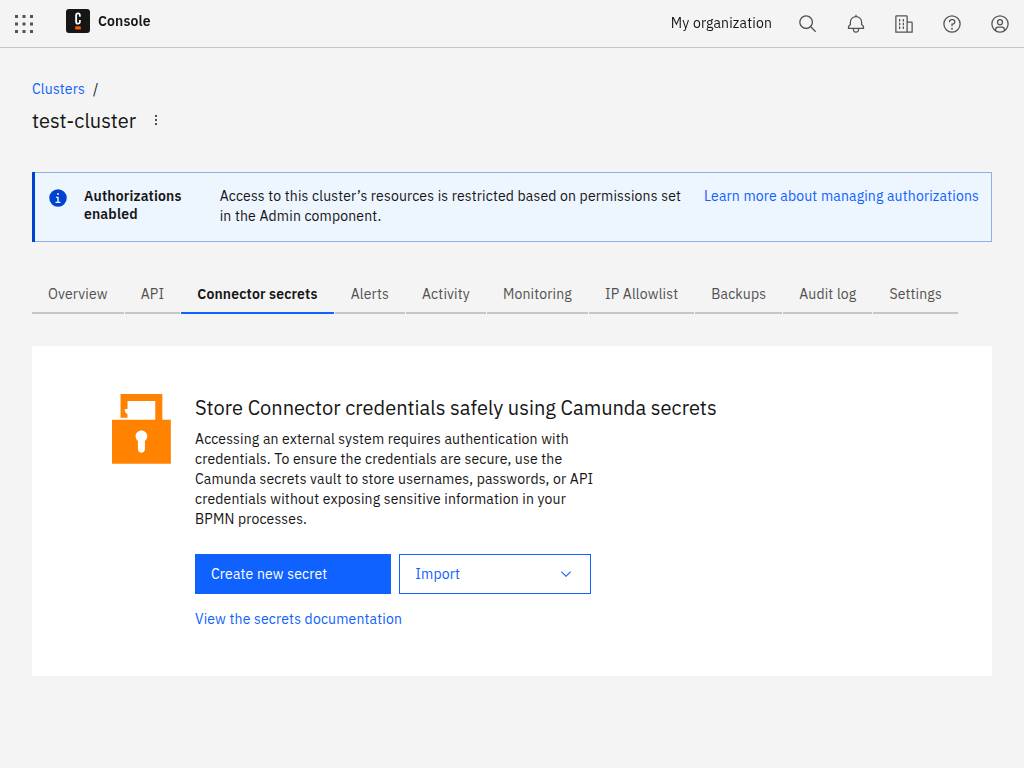Expand the Import dropdown
1024x768 pixels.
pyautogui.click(x=495, y=574)
